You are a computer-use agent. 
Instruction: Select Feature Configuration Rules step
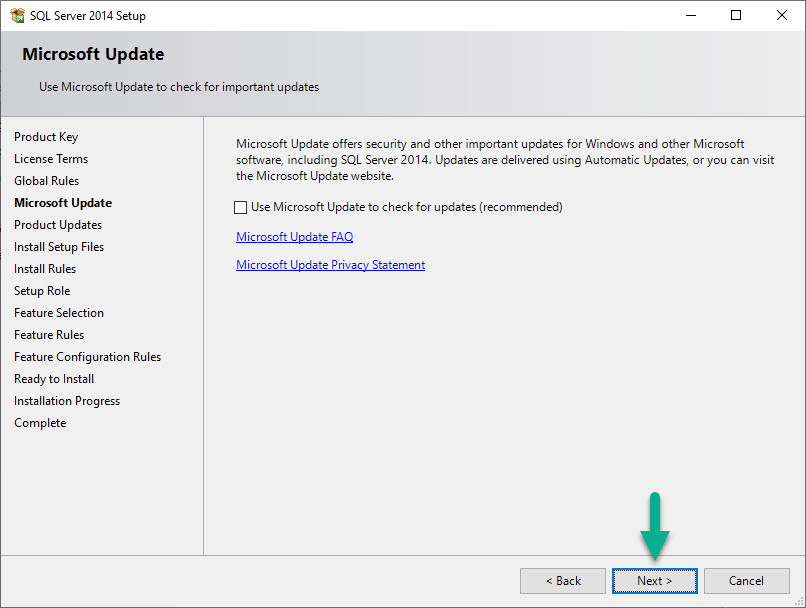coord(88,357)
